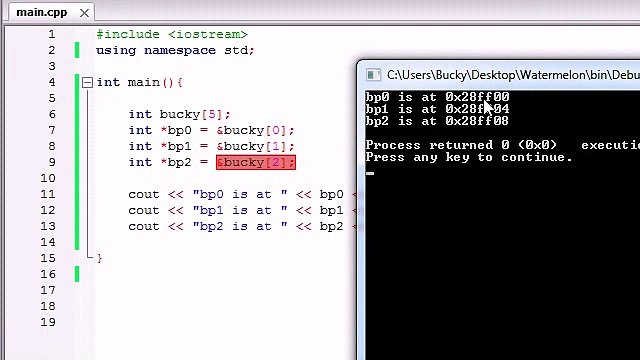
Task: Click the closing brace on line 15
Action: [100, 258]
